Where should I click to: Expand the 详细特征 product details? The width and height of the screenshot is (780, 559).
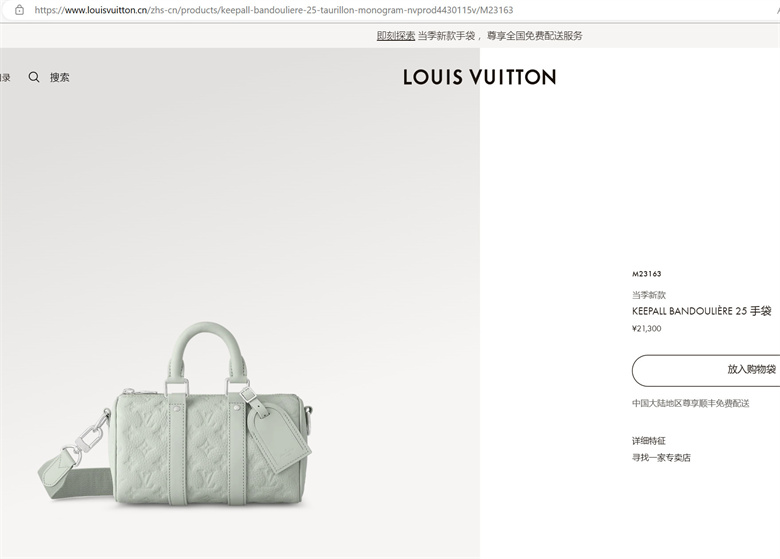(x=649, y=441)
